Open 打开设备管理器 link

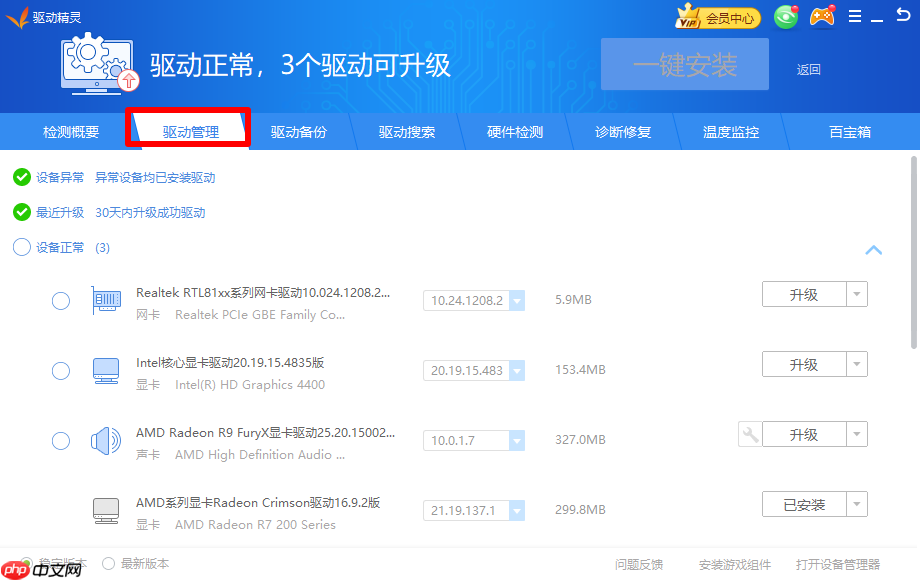[x=841, y=563]
